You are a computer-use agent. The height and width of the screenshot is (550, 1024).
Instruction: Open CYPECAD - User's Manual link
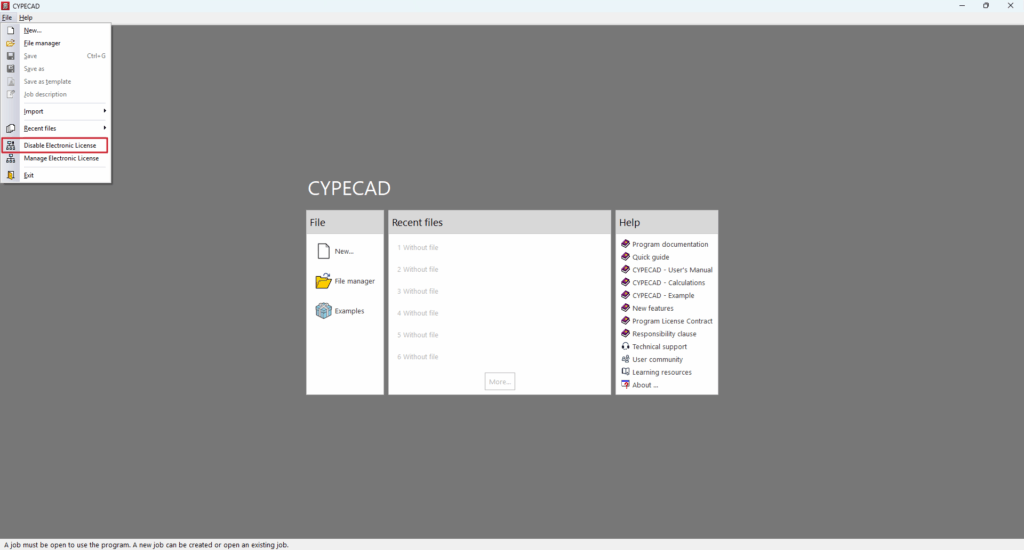[672, 270]
